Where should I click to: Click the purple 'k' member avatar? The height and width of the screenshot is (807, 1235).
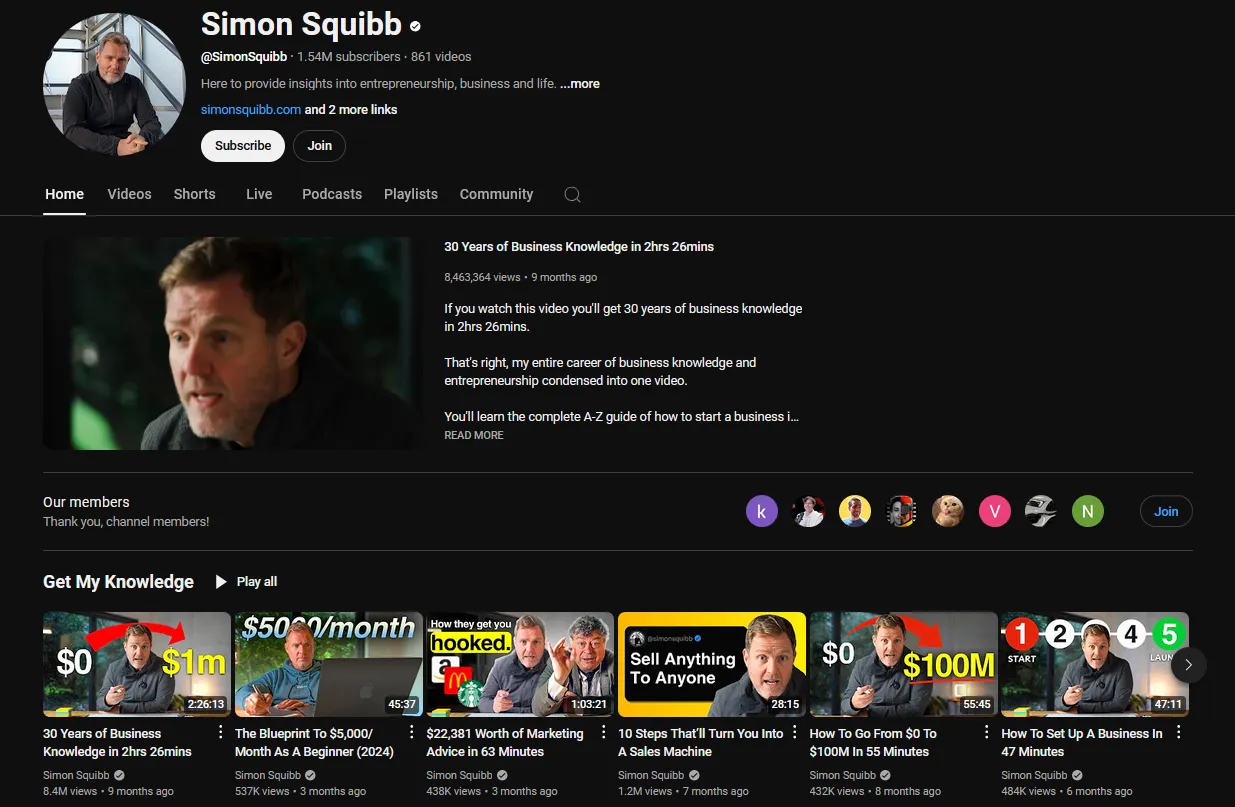(761, 512)
